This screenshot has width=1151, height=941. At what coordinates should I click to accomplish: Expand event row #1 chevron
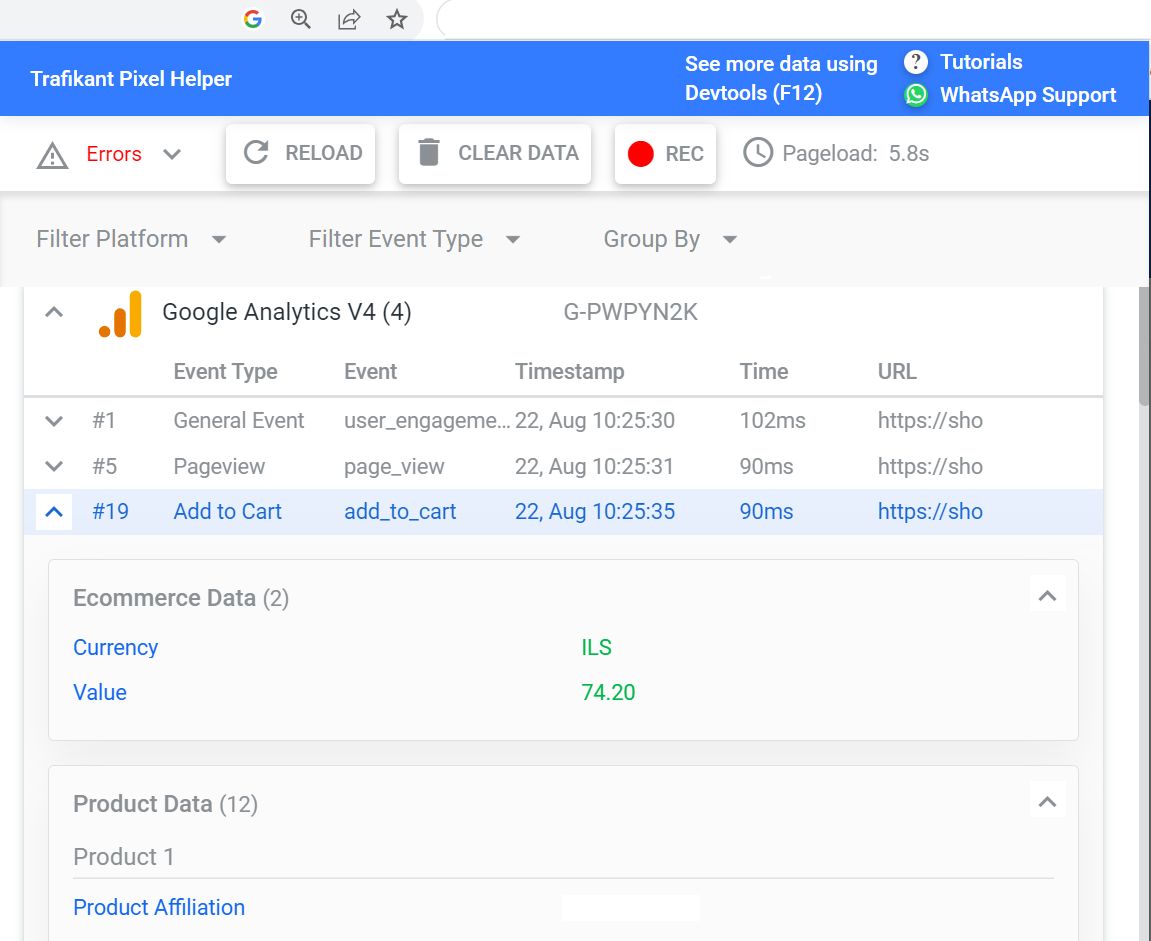[54, 421]
